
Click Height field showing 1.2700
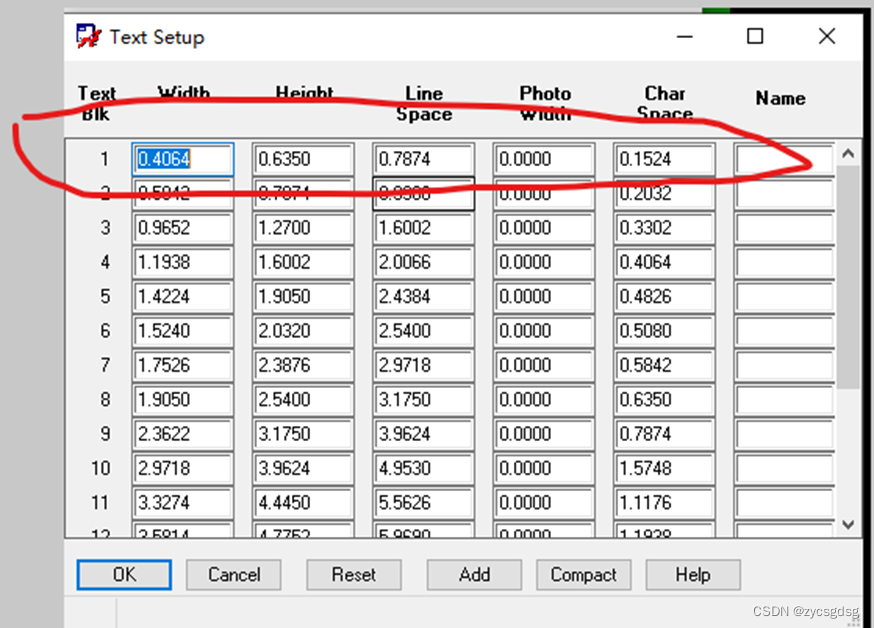coord(303,228)
